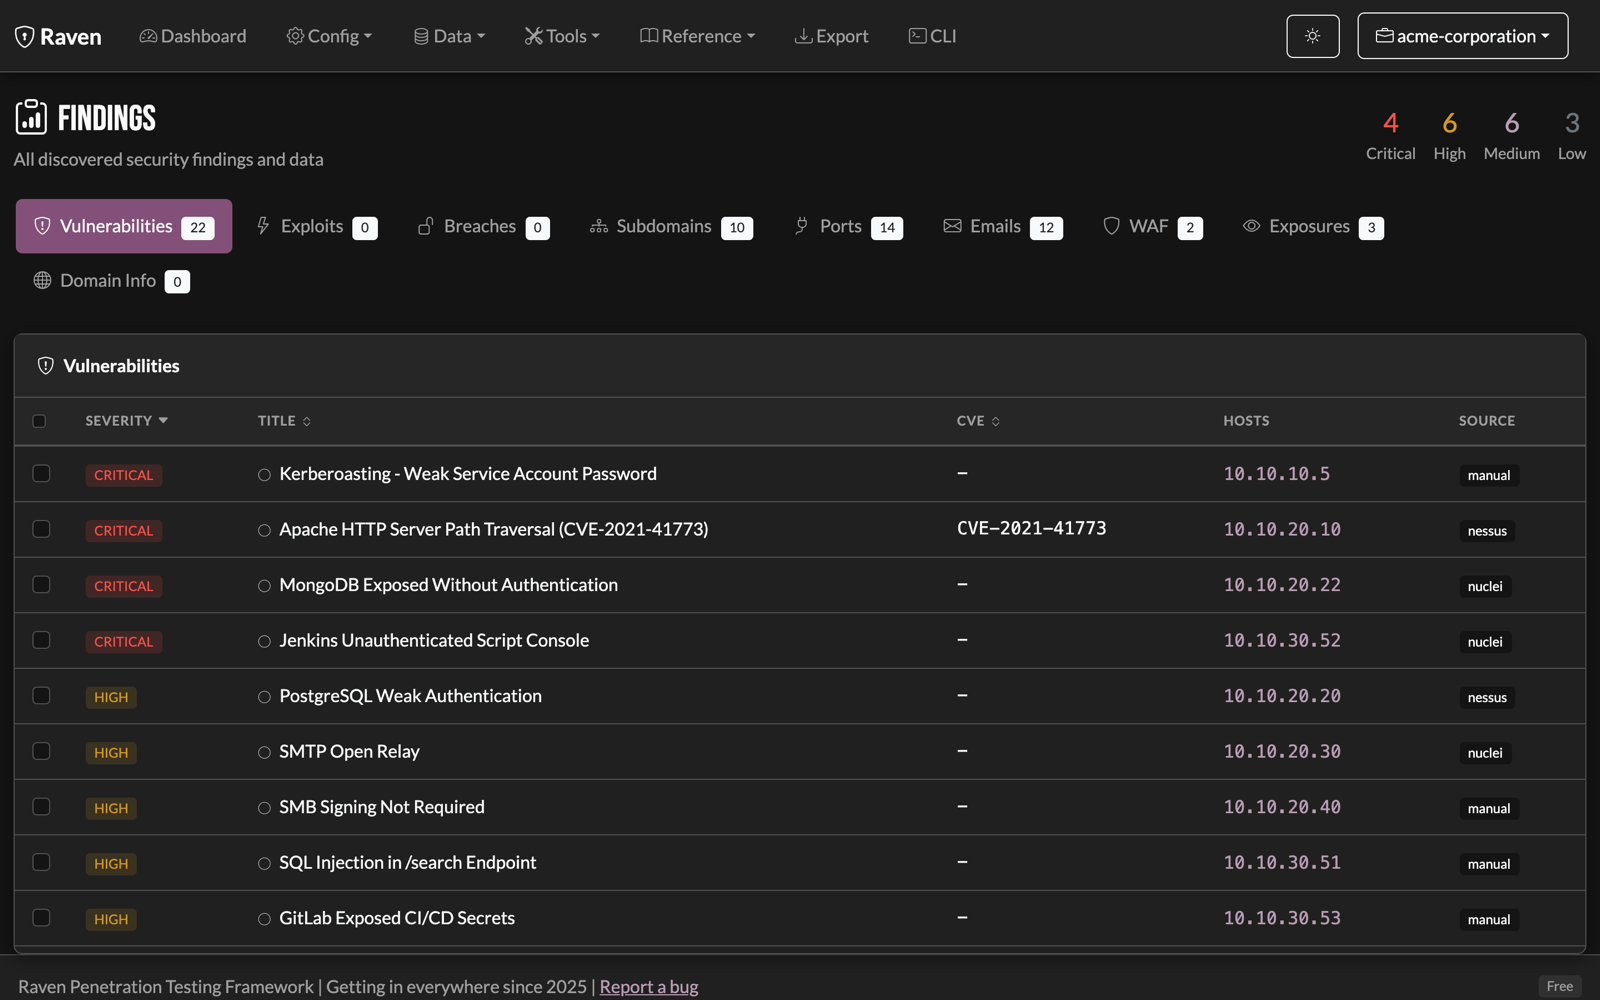
Task: Check the SMB Signing Not Required checkbox
Action: 41,806
